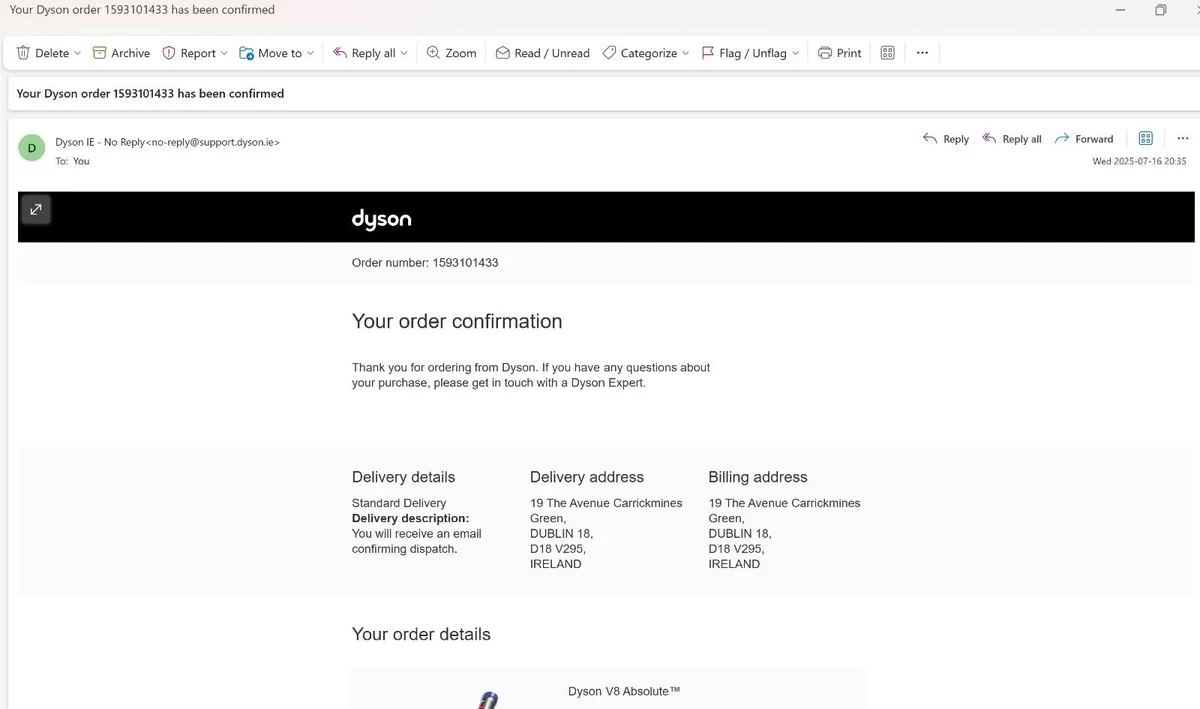Click the sender's green D avatar
This screenshot has width=1200, height=709.
pos(32,148)
